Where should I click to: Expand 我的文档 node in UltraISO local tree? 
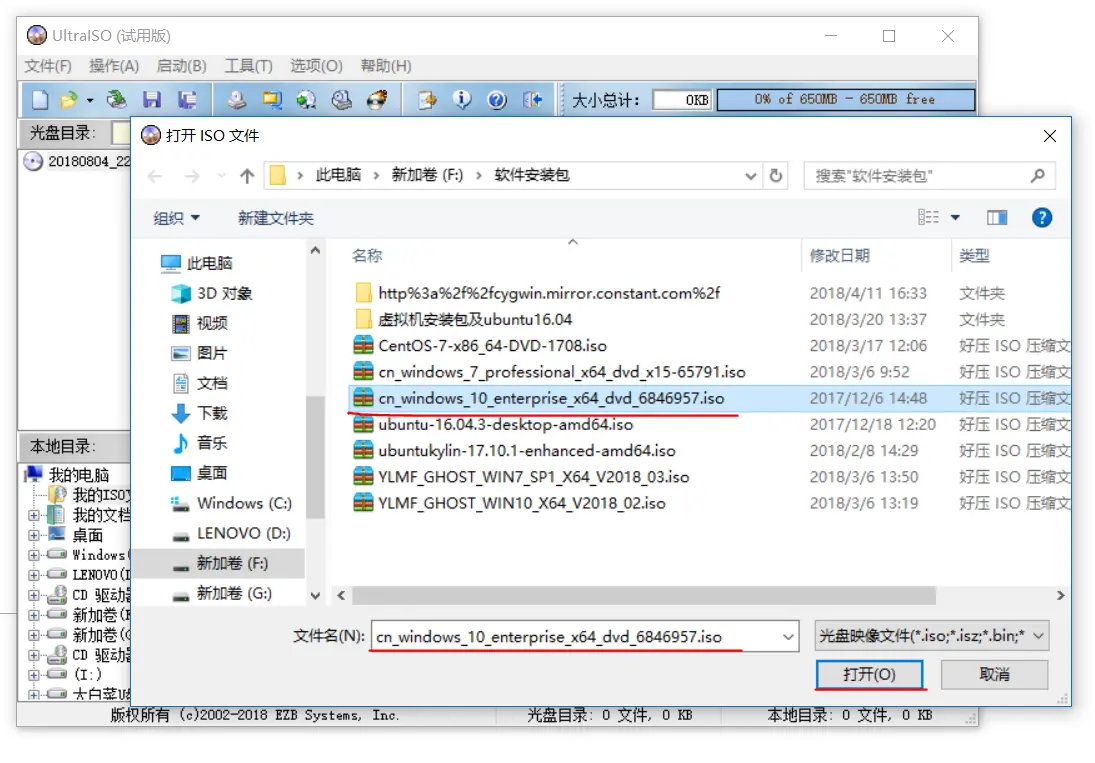click(34, 515)
